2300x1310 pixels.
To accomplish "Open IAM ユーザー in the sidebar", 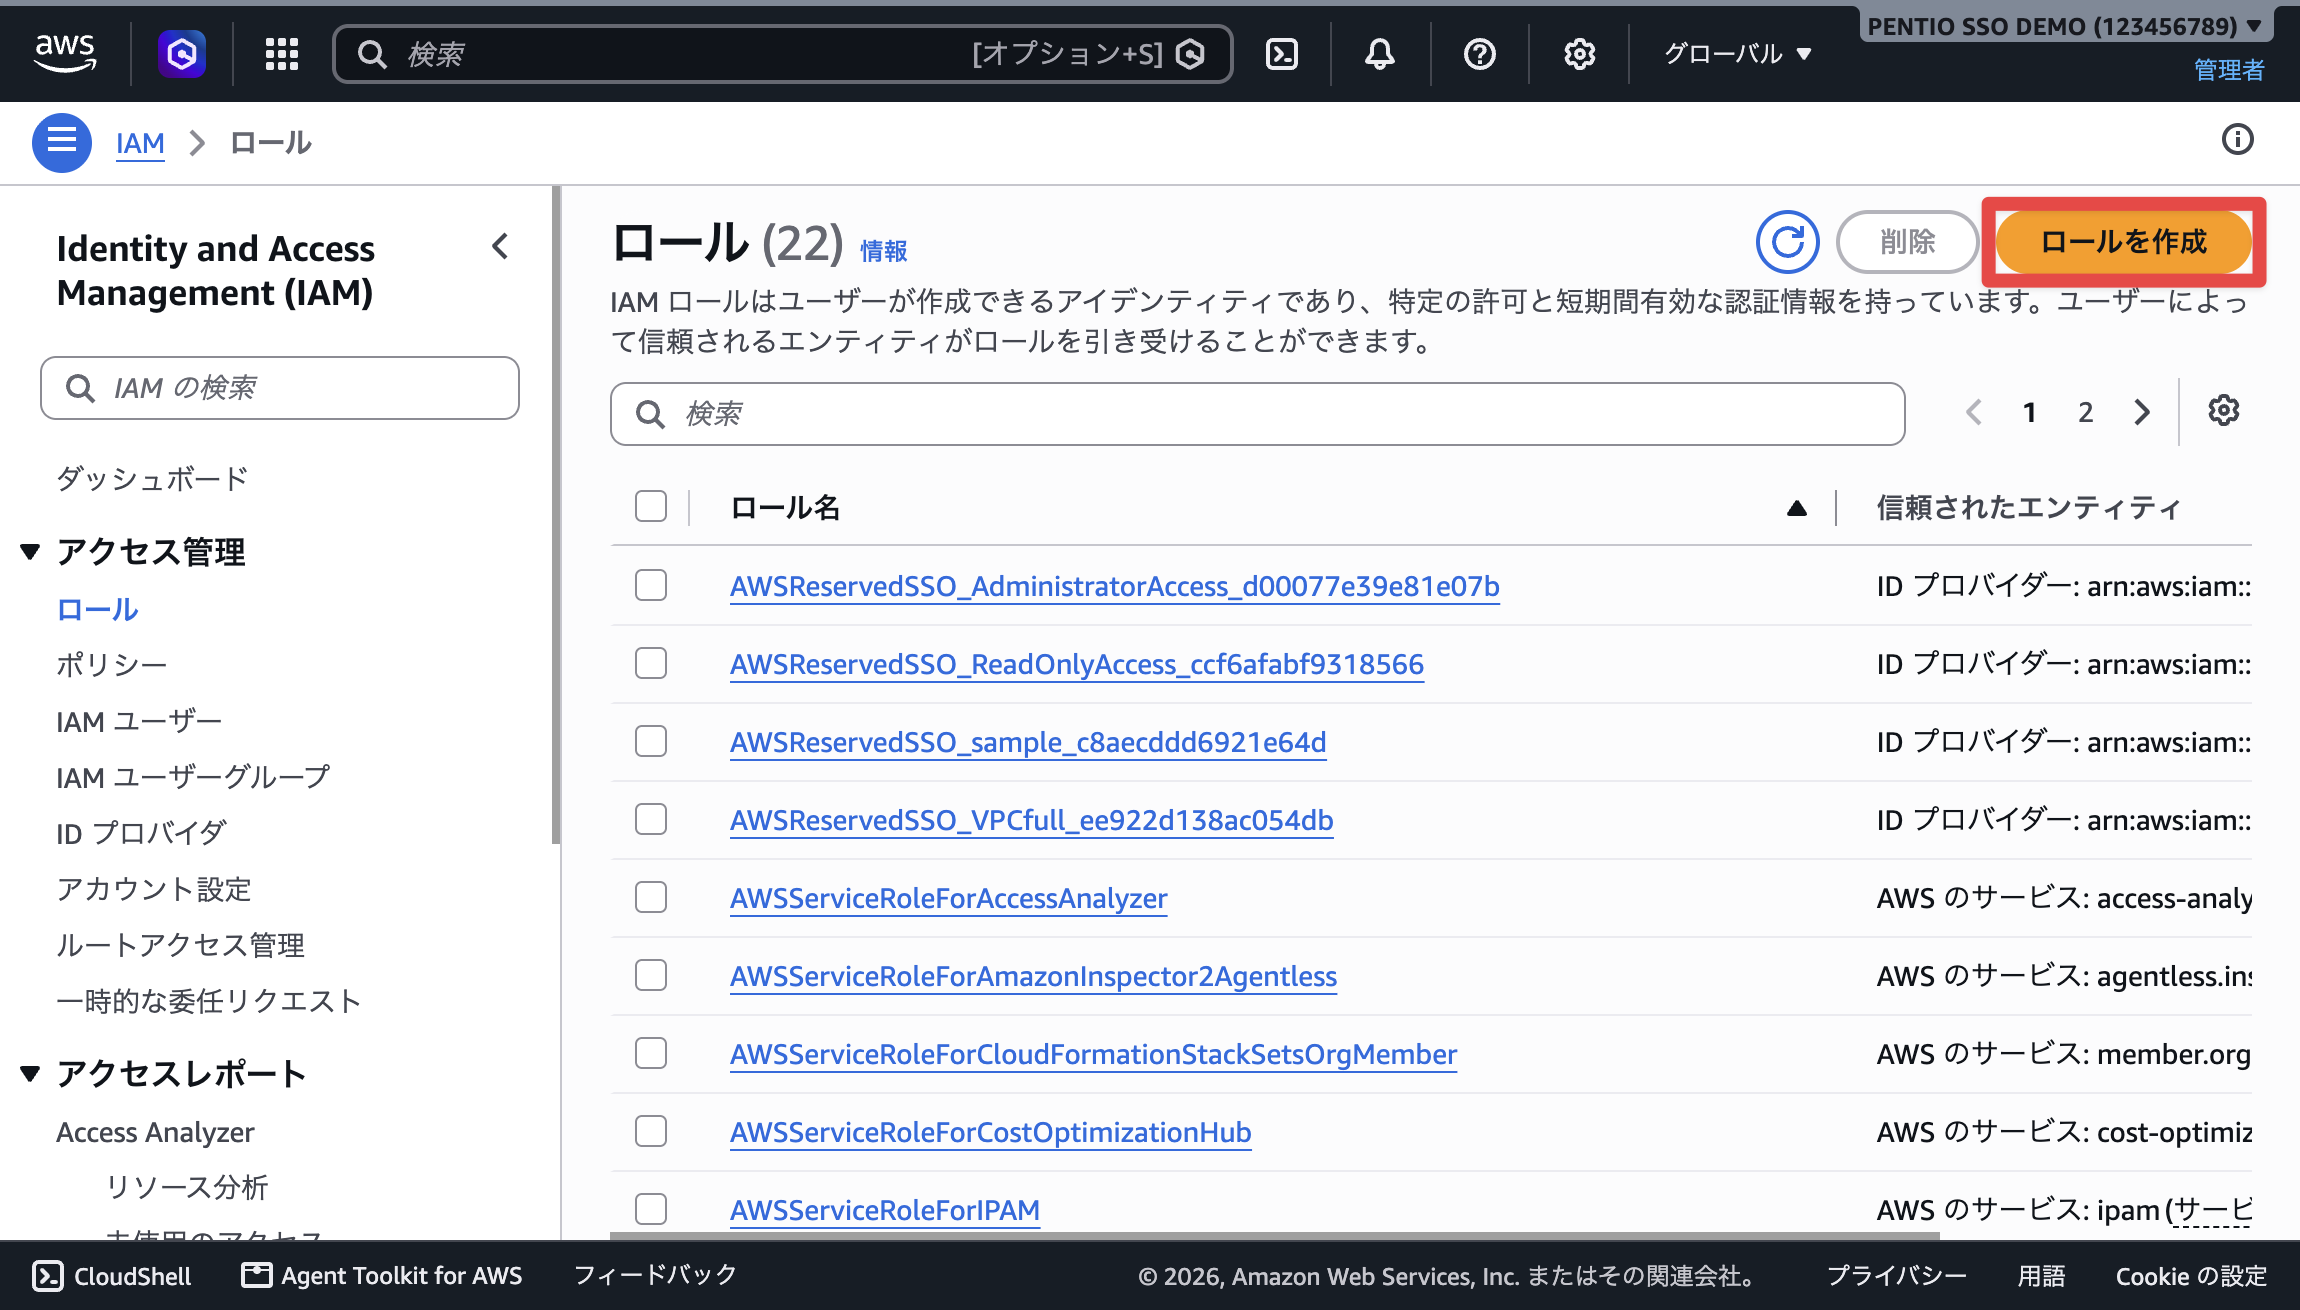I will click(x=139, y=721).
